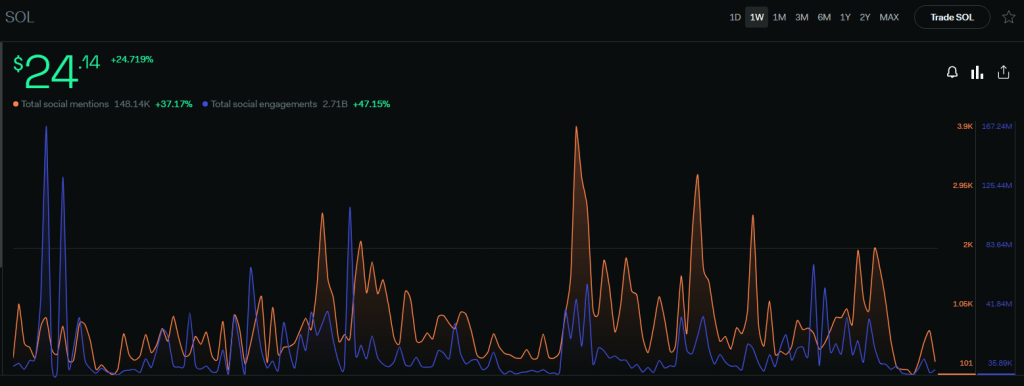
Task: Star SOL as a favorite
Action: [1008, 18]
